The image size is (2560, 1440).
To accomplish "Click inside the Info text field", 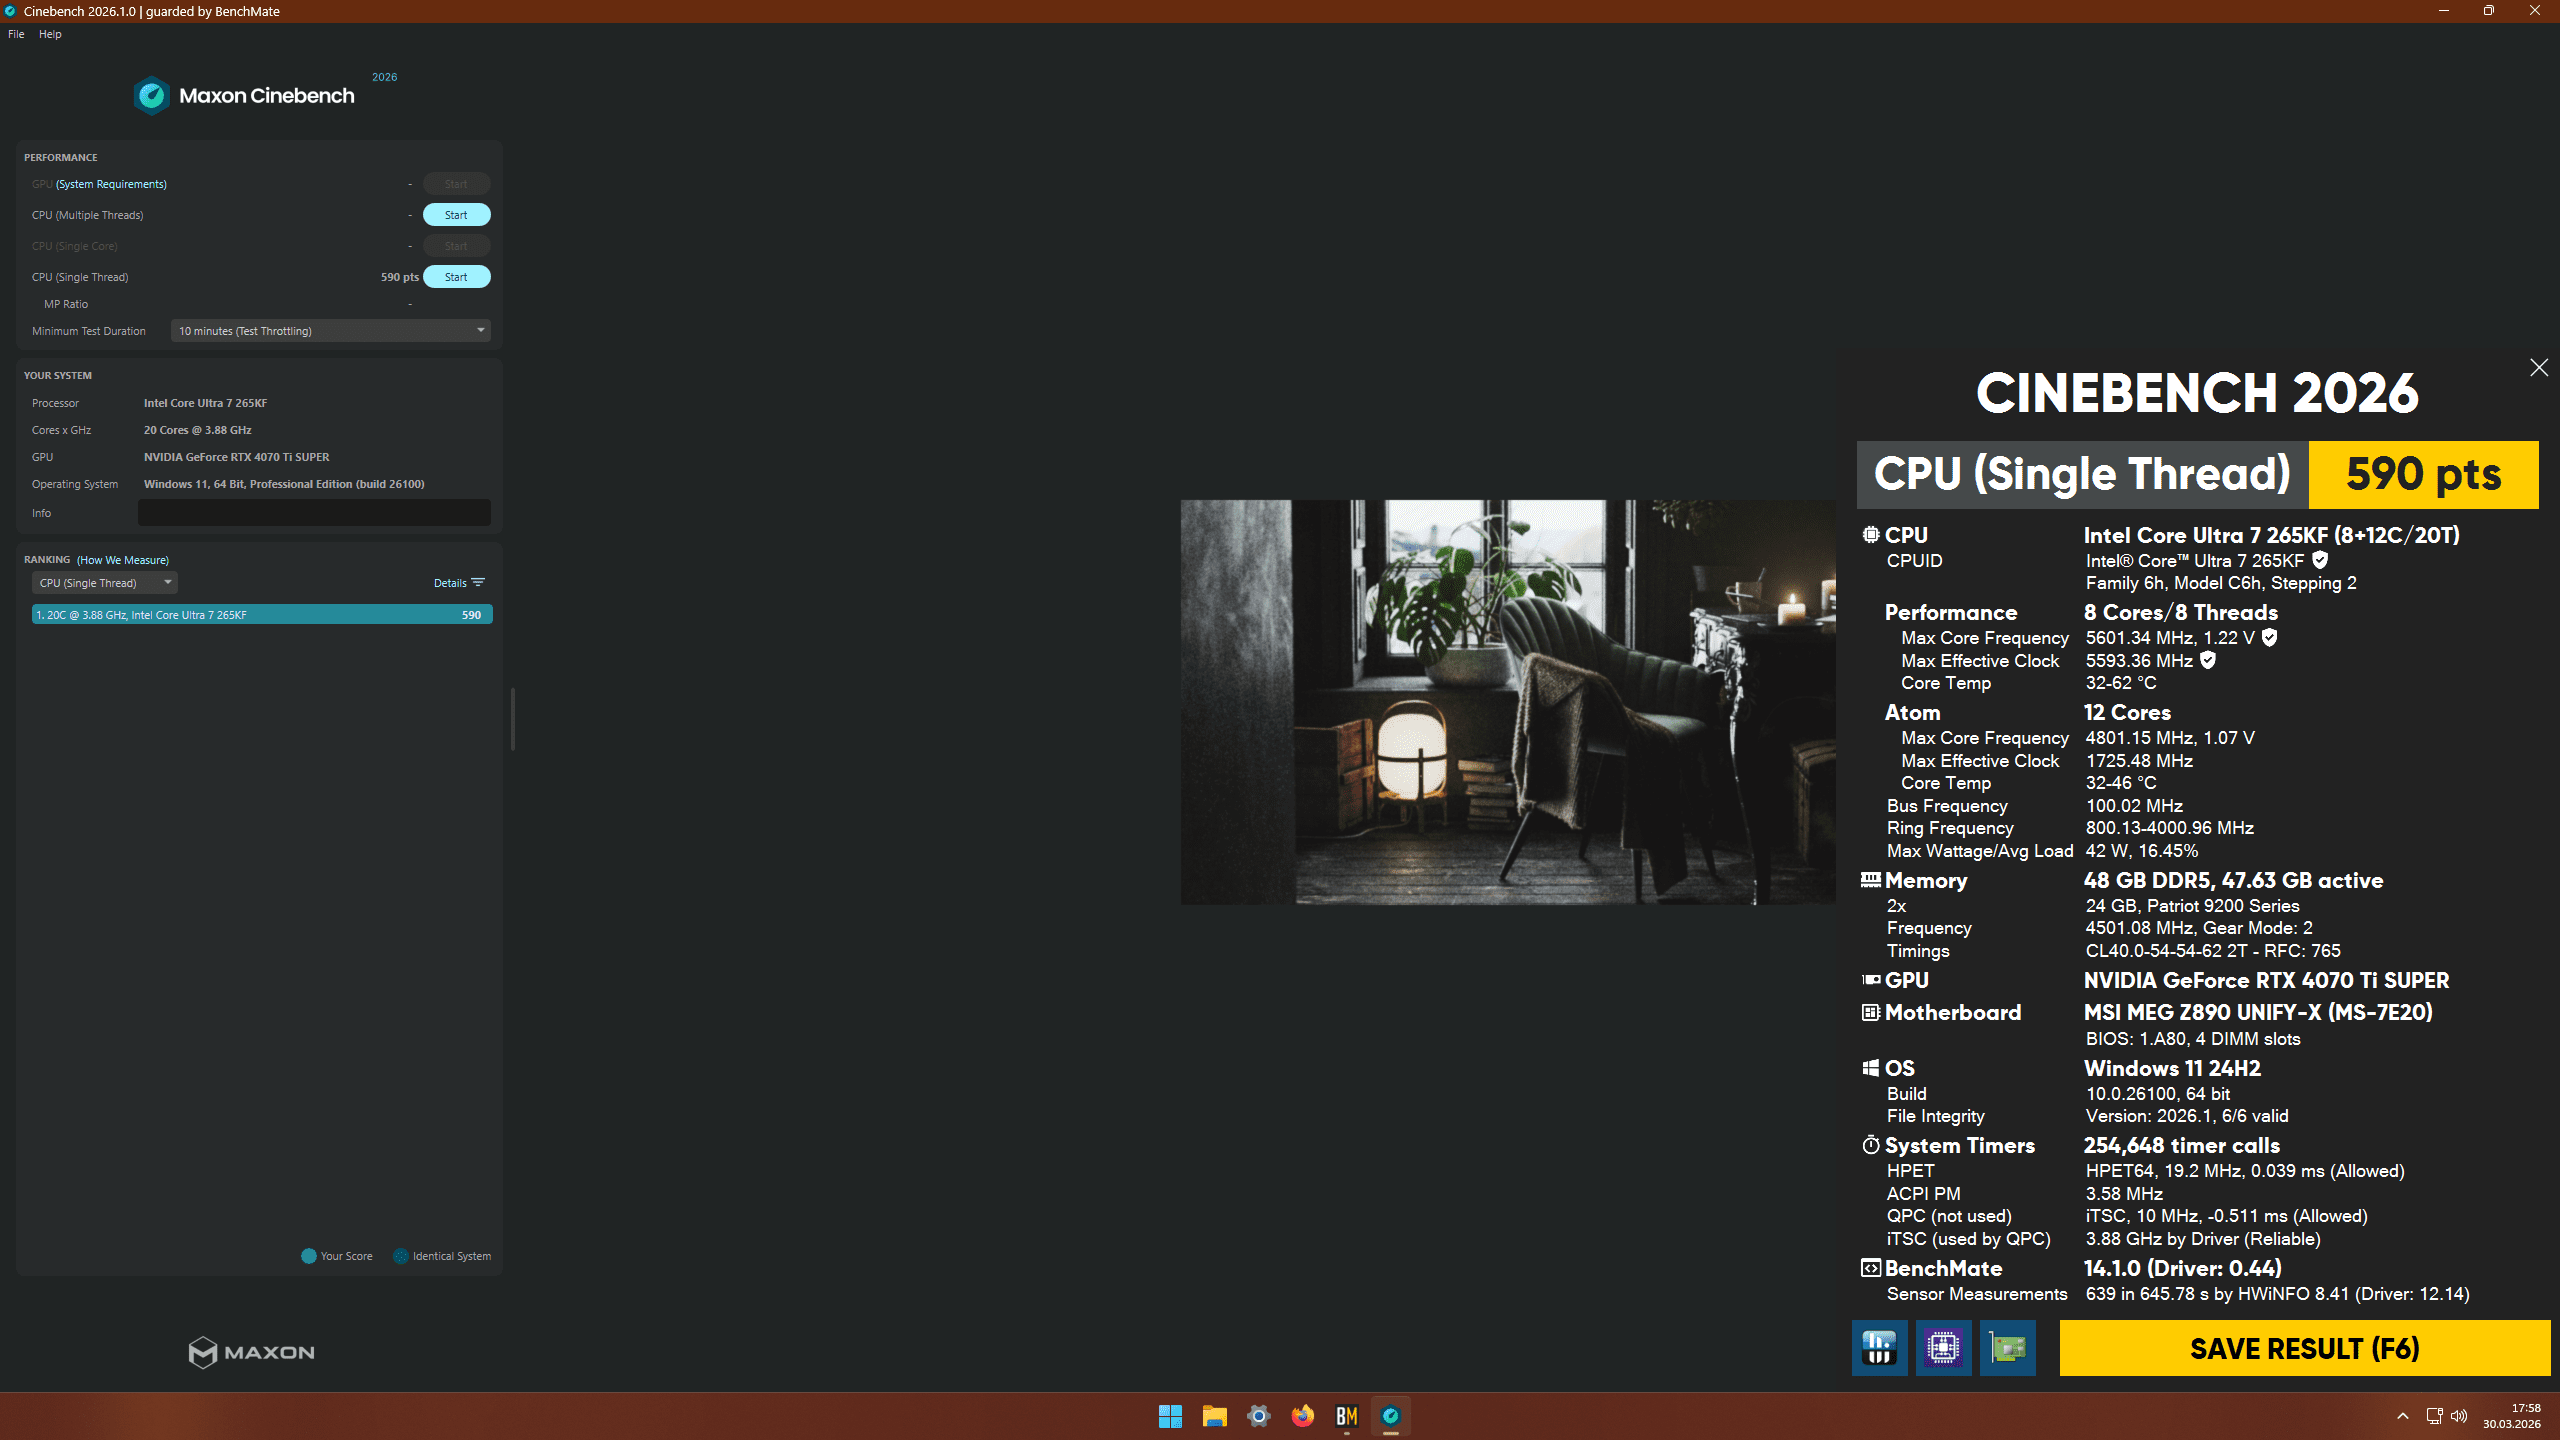I will pos(313,512).
